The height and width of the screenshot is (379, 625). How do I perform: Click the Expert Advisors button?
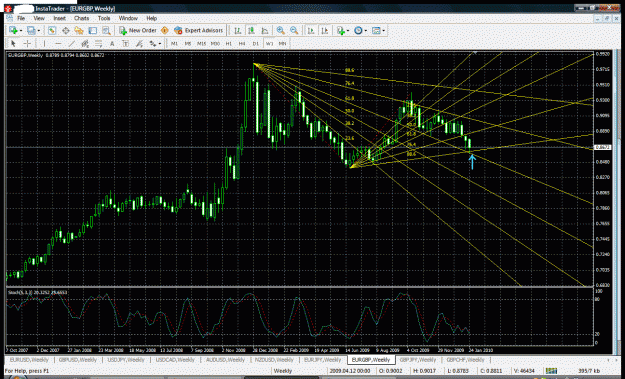coord(199,30)
